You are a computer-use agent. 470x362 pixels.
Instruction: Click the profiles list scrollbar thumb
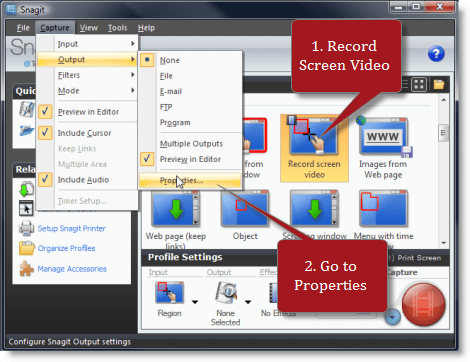(443, 133)
